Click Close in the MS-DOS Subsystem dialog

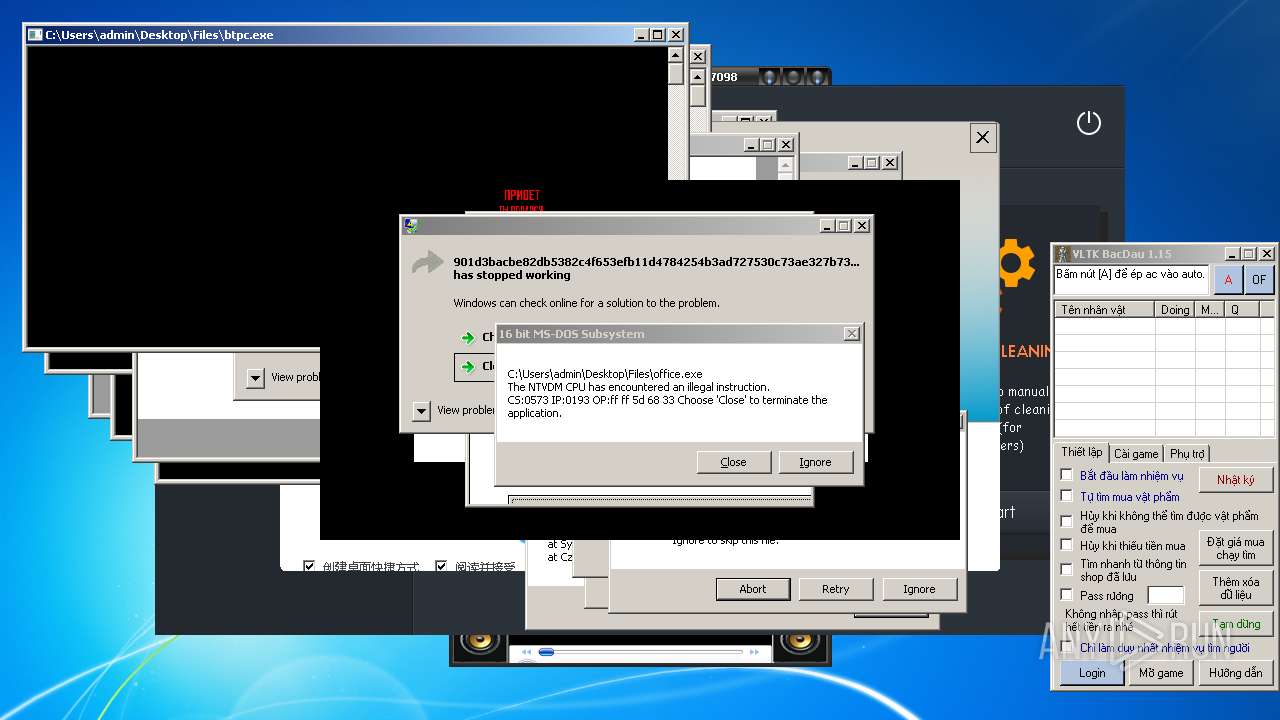(733, 462)
